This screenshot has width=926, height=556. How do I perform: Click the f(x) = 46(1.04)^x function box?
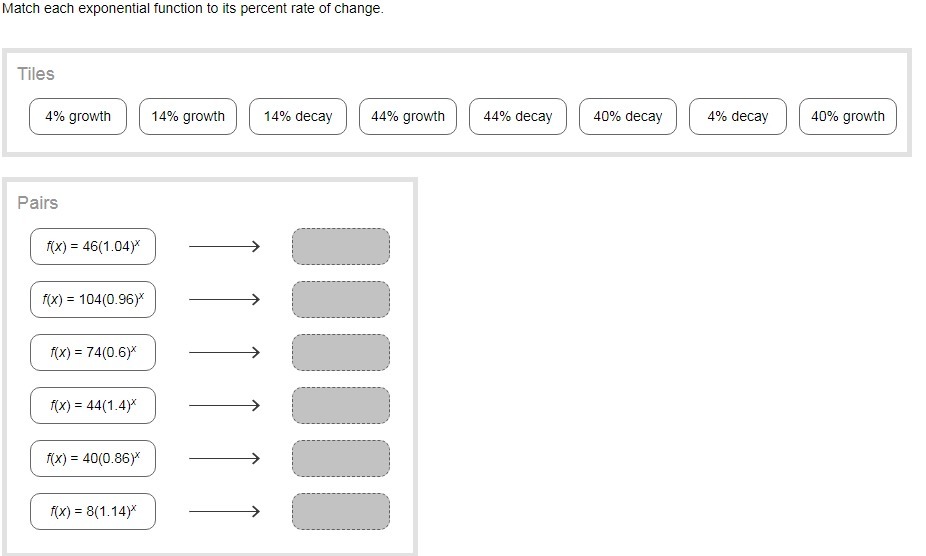[x=93, y=246]
